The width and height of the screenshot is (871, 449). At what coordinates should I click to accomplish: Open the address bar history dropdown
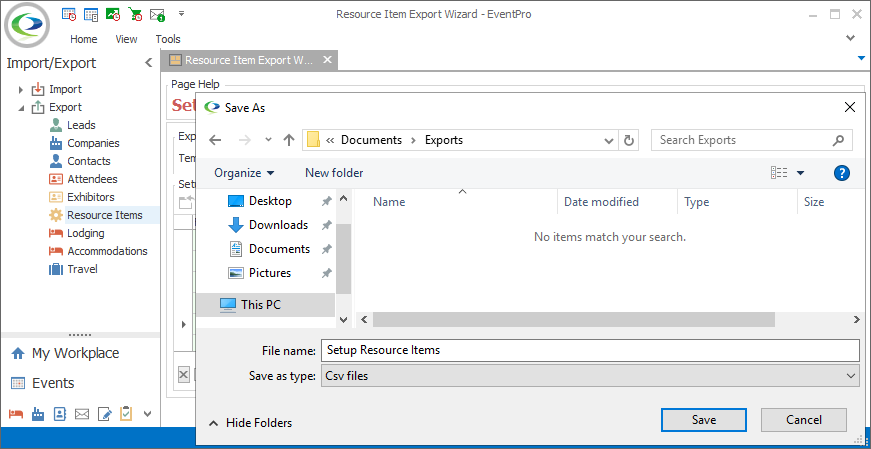coord(609,141)
